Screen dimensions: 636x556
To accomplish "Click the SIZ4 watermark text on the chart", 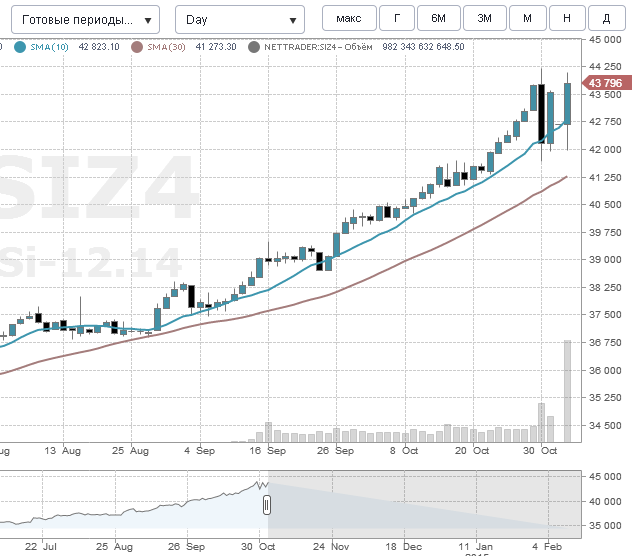I will [x=95, y=190].
